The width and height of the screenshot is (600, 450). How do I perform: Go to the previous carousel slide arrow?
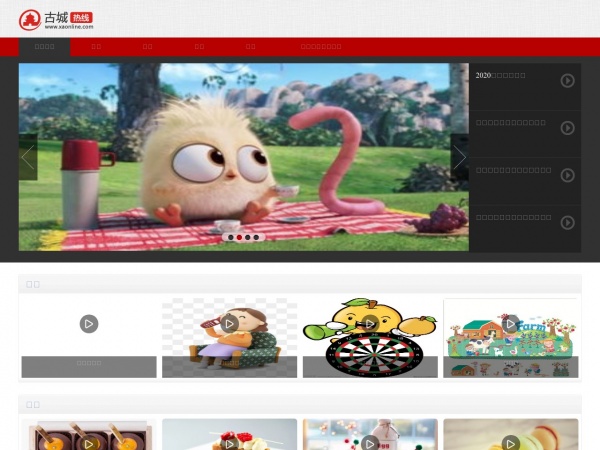pyautogui.click(x=28, y=157)
